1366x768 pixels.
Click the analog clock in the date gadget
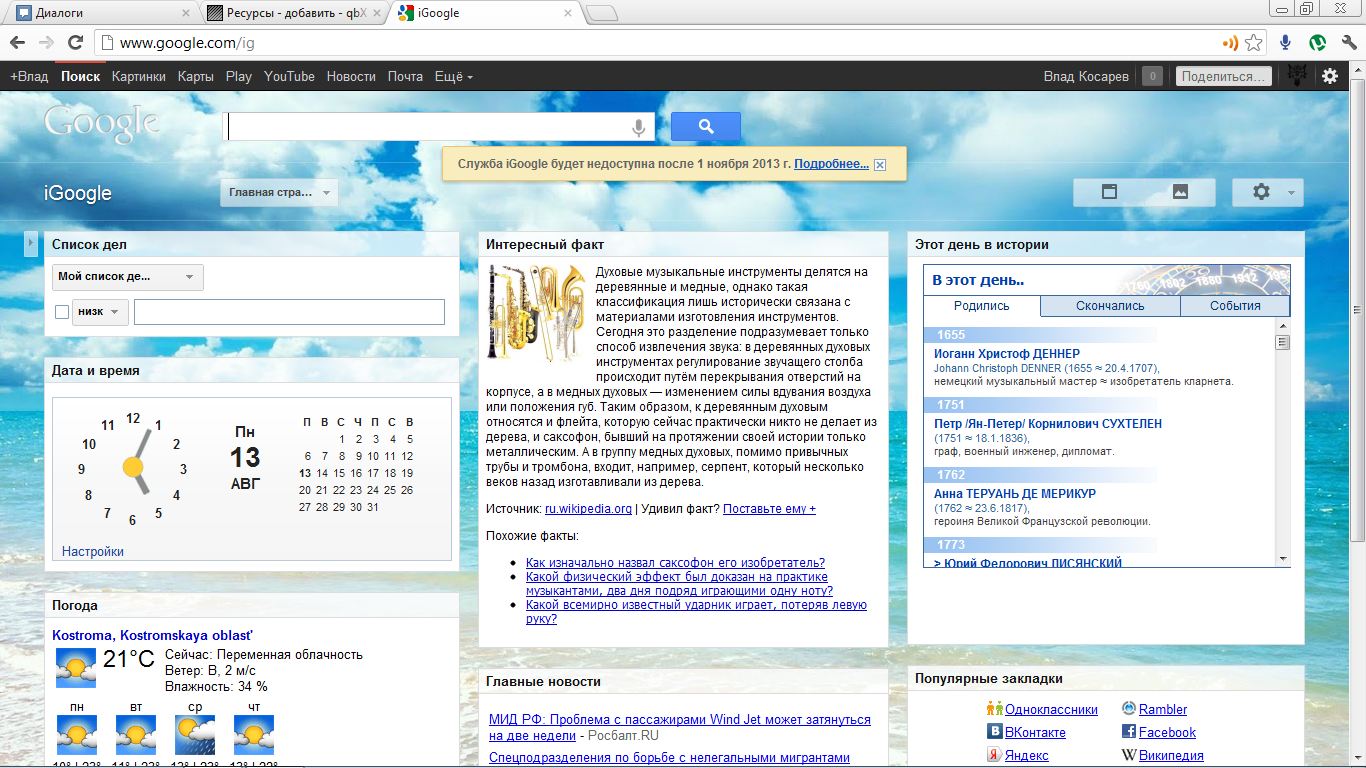tap(133, 466)
